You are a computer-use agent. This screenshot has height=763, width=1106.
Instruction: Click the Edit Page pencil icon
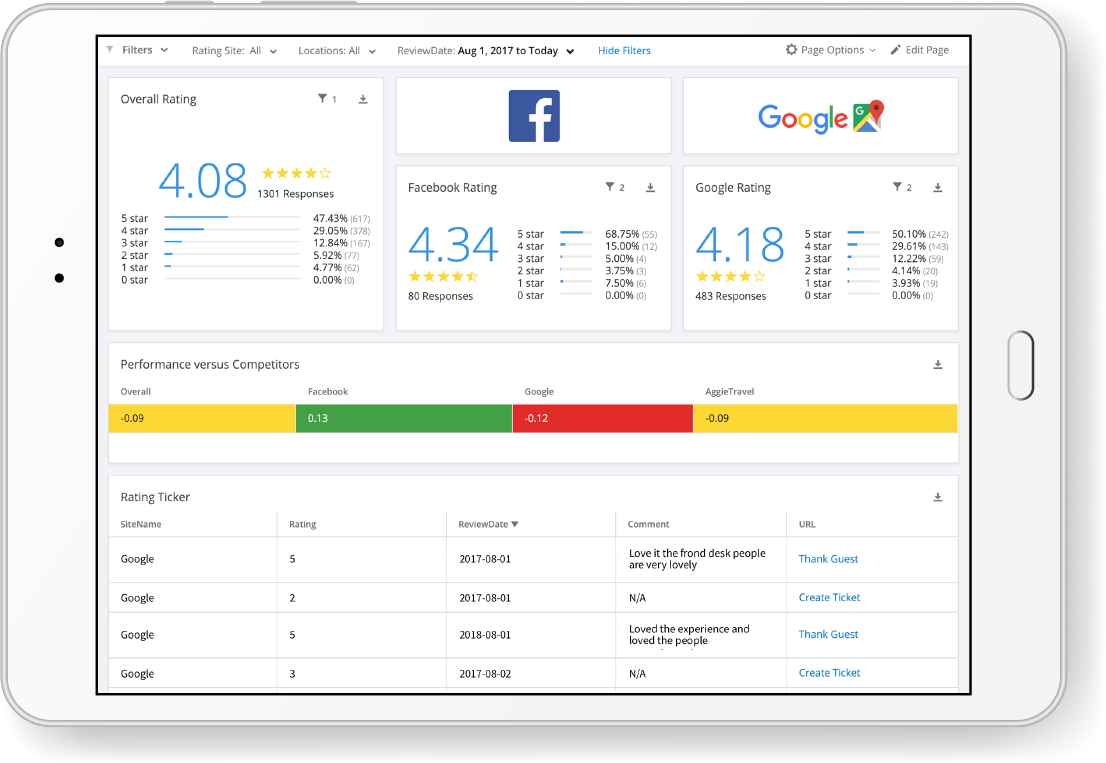pyautogui.click(x=896, y=50)
